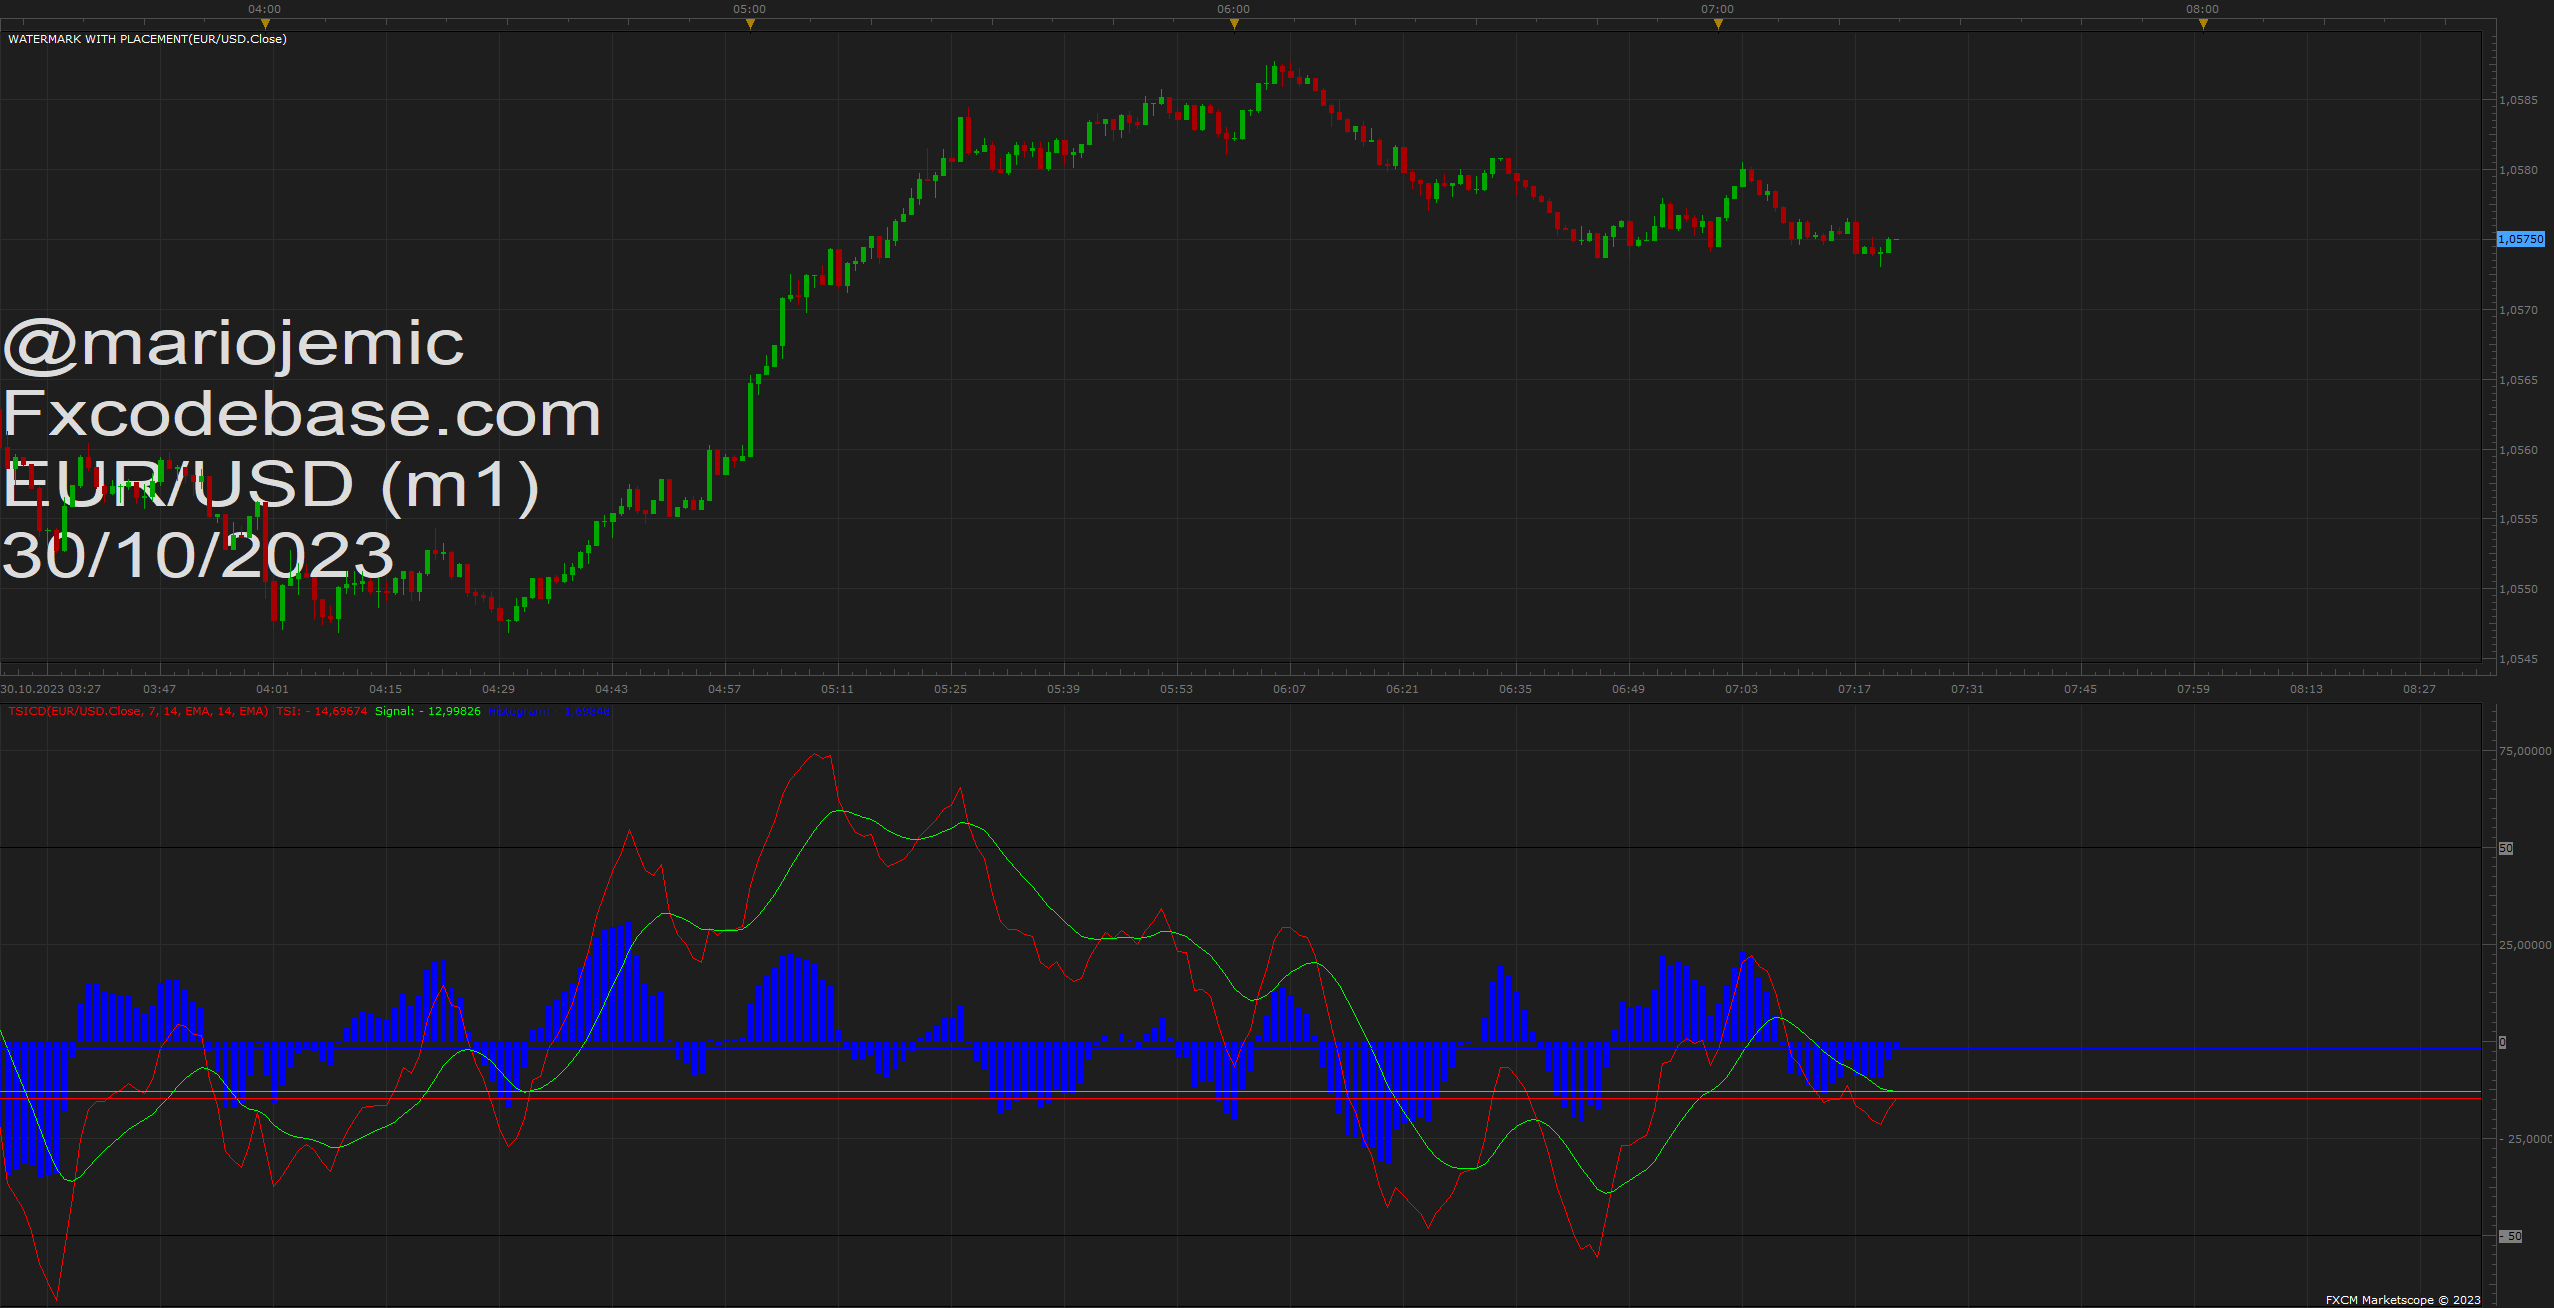Image resolution: width=2554 pixels, height=1308 pixels.
Task: Click the 04:15 time axis label
Action: click(x=385, y=689)
